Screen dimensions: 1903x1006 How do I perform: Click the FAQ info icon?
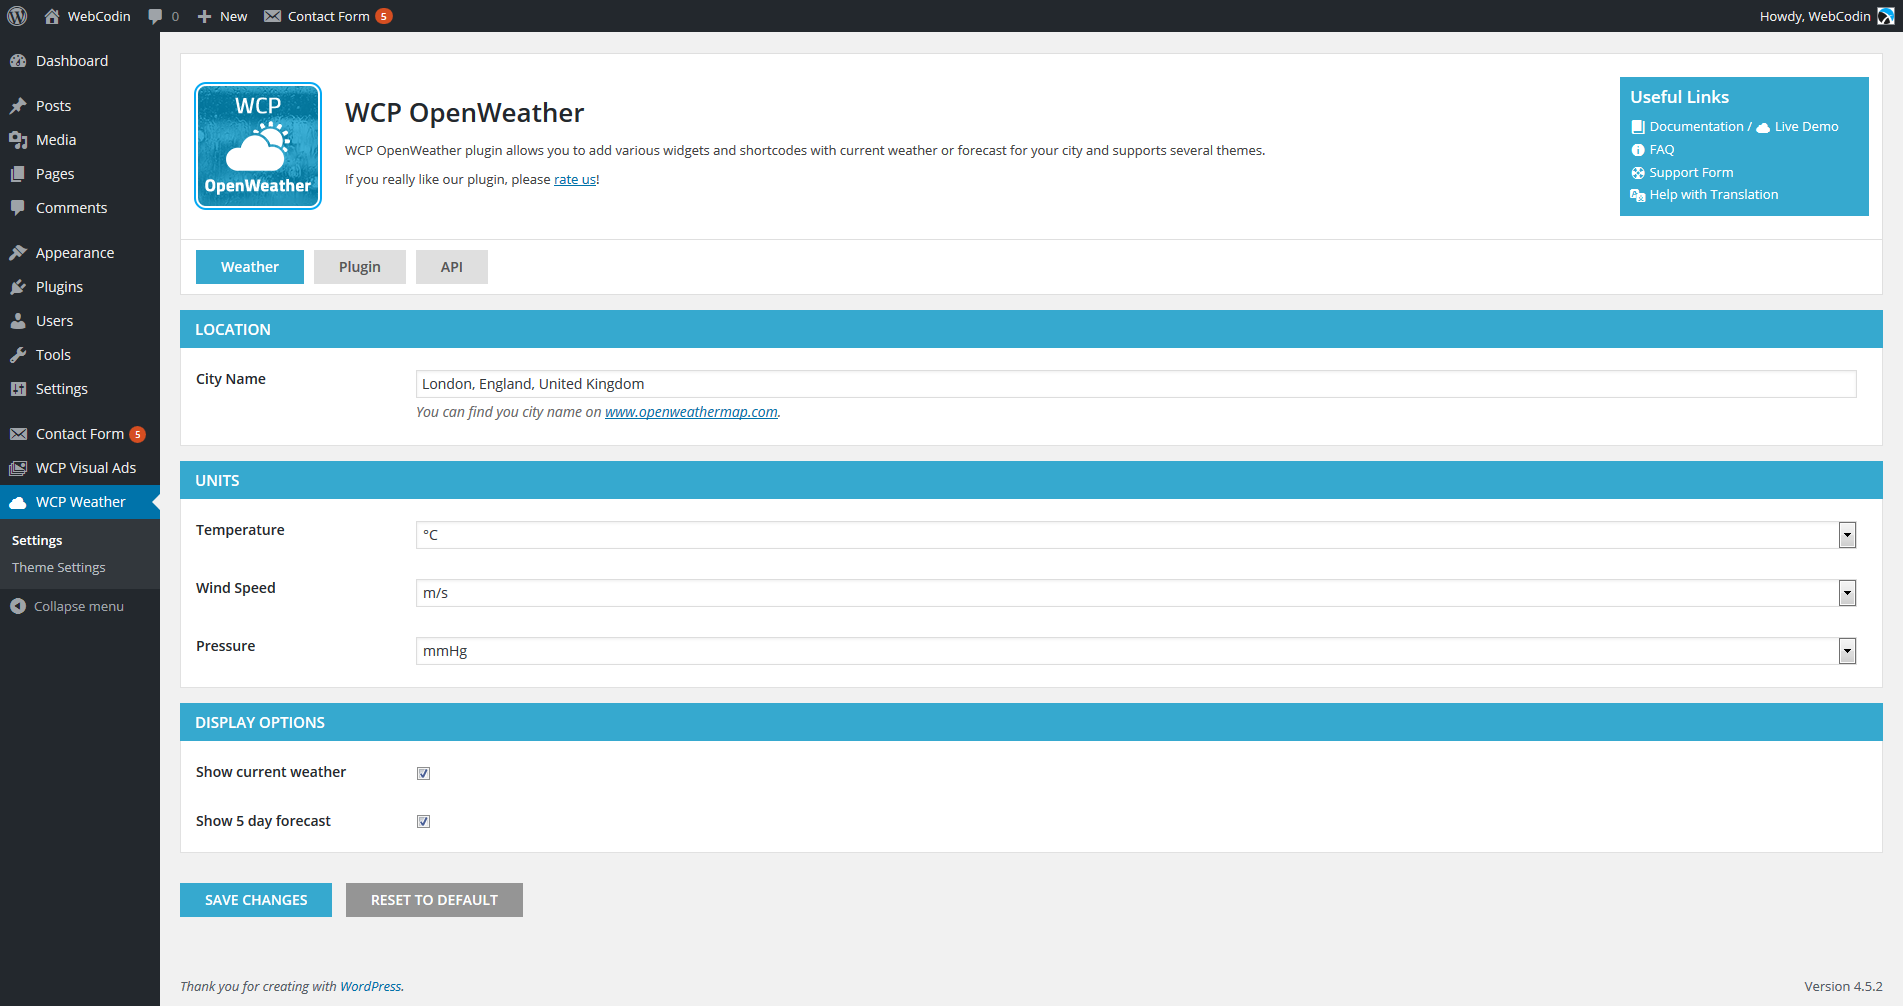(1638, 150)
